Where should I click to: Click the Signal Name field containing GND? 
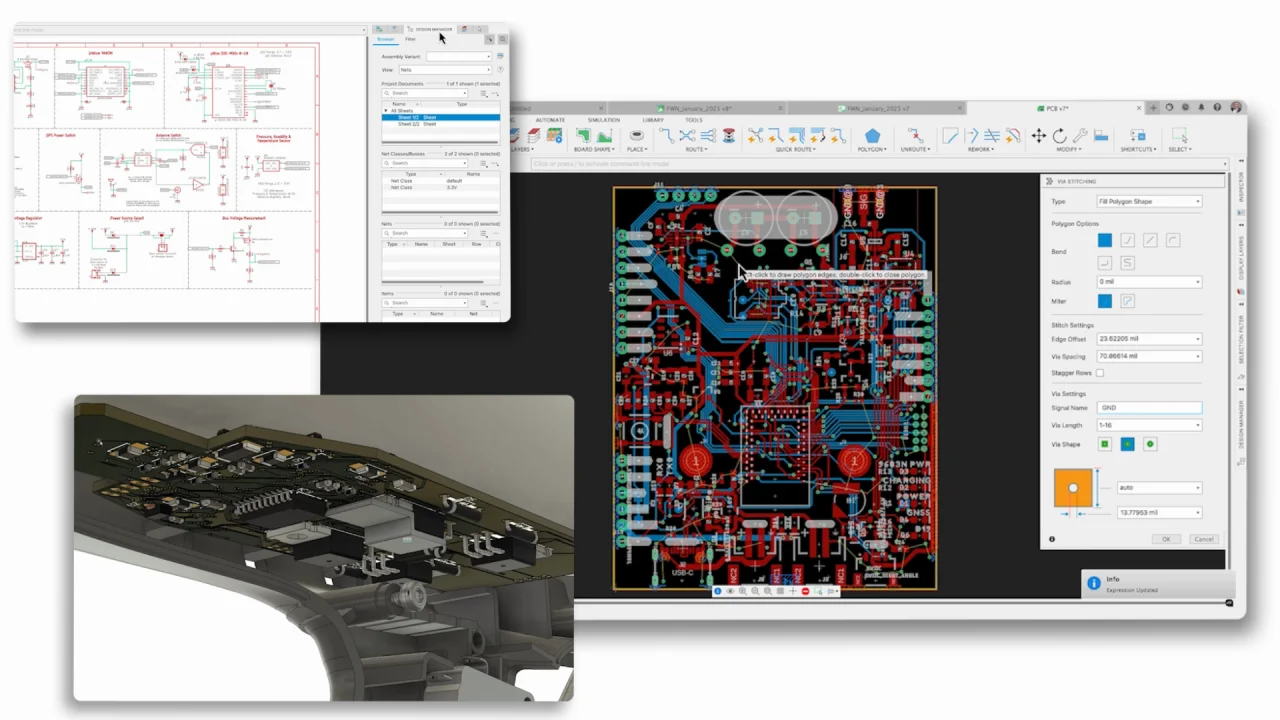point(1149,408)
